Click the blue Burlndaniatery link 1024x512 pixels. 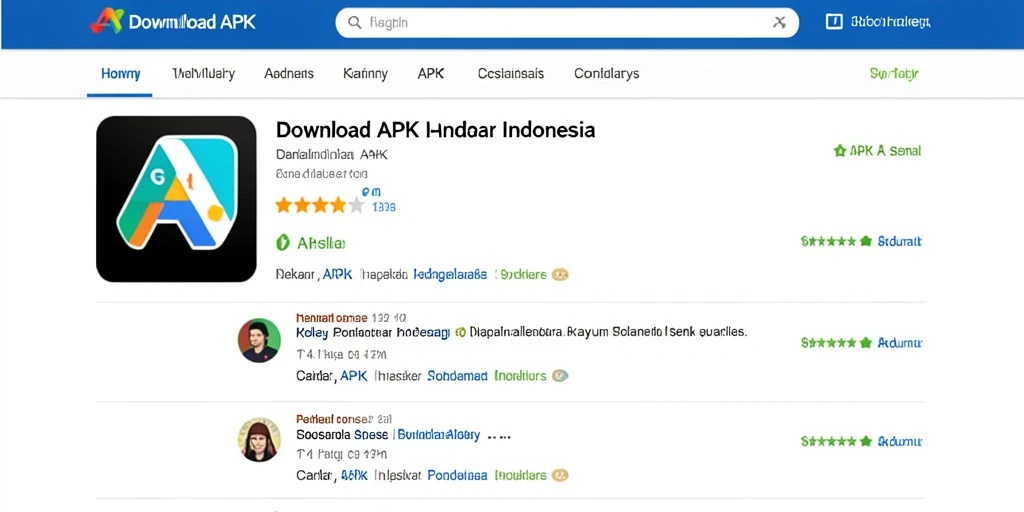point(439,434)
